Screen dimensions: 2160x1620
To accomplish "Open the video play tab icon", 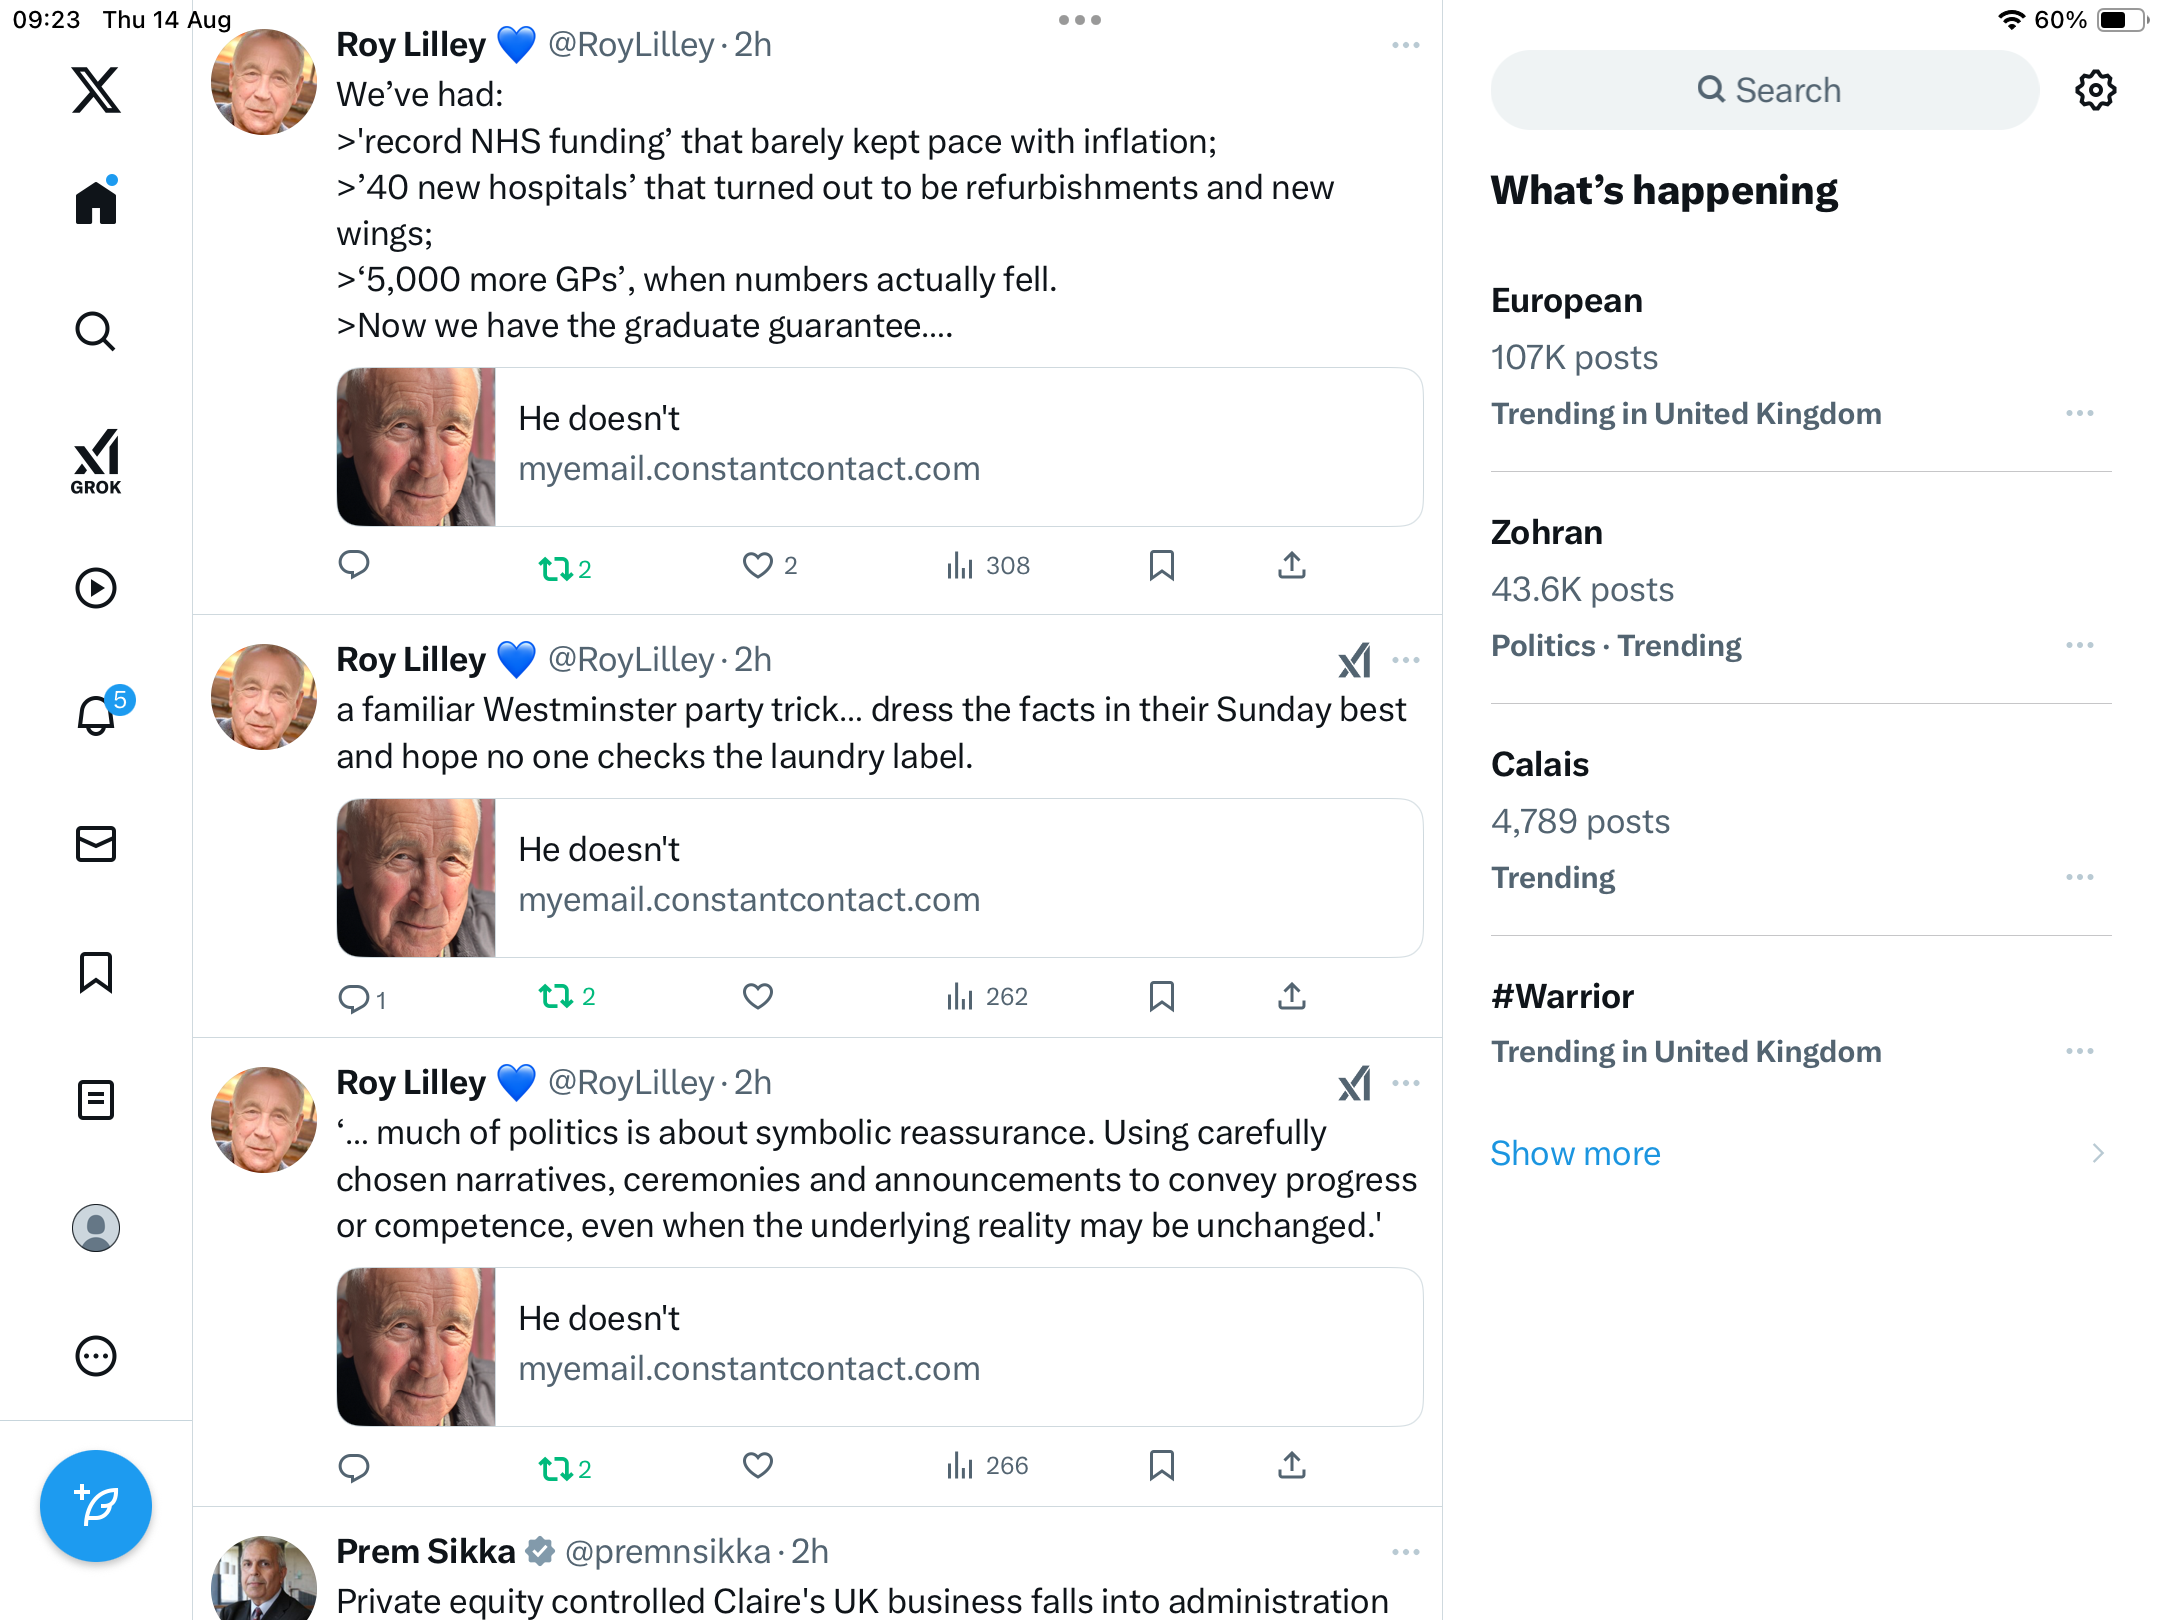I will point(96,588).
